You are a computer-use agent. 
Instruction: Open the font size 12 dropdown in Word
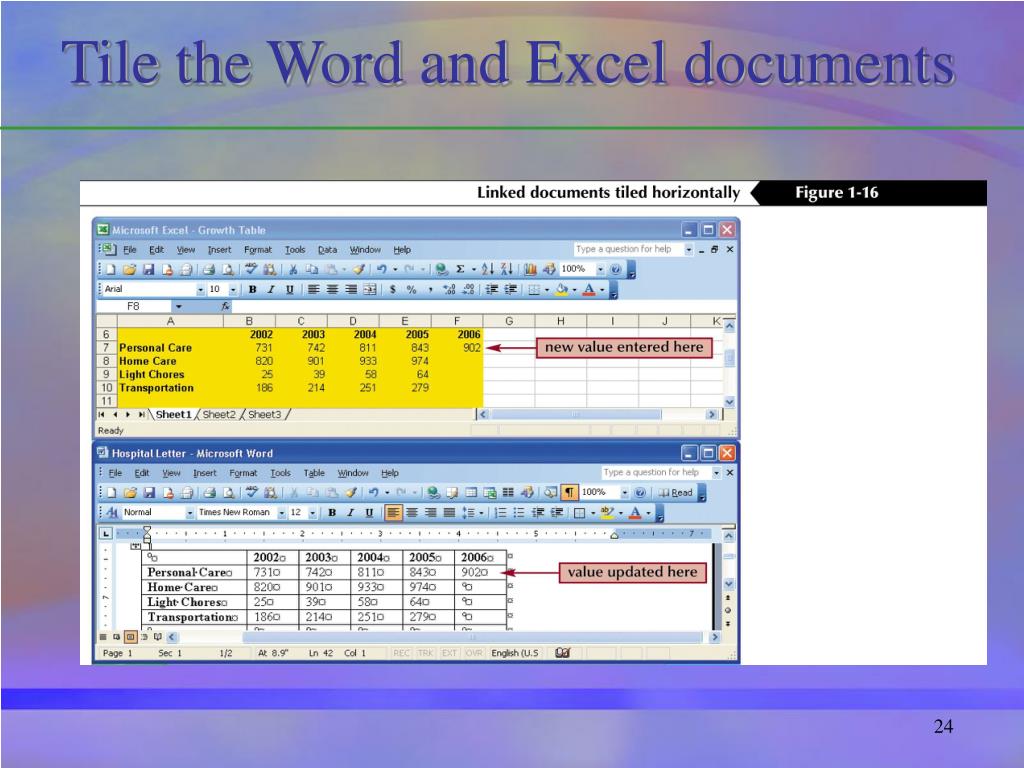pos(313,513)
